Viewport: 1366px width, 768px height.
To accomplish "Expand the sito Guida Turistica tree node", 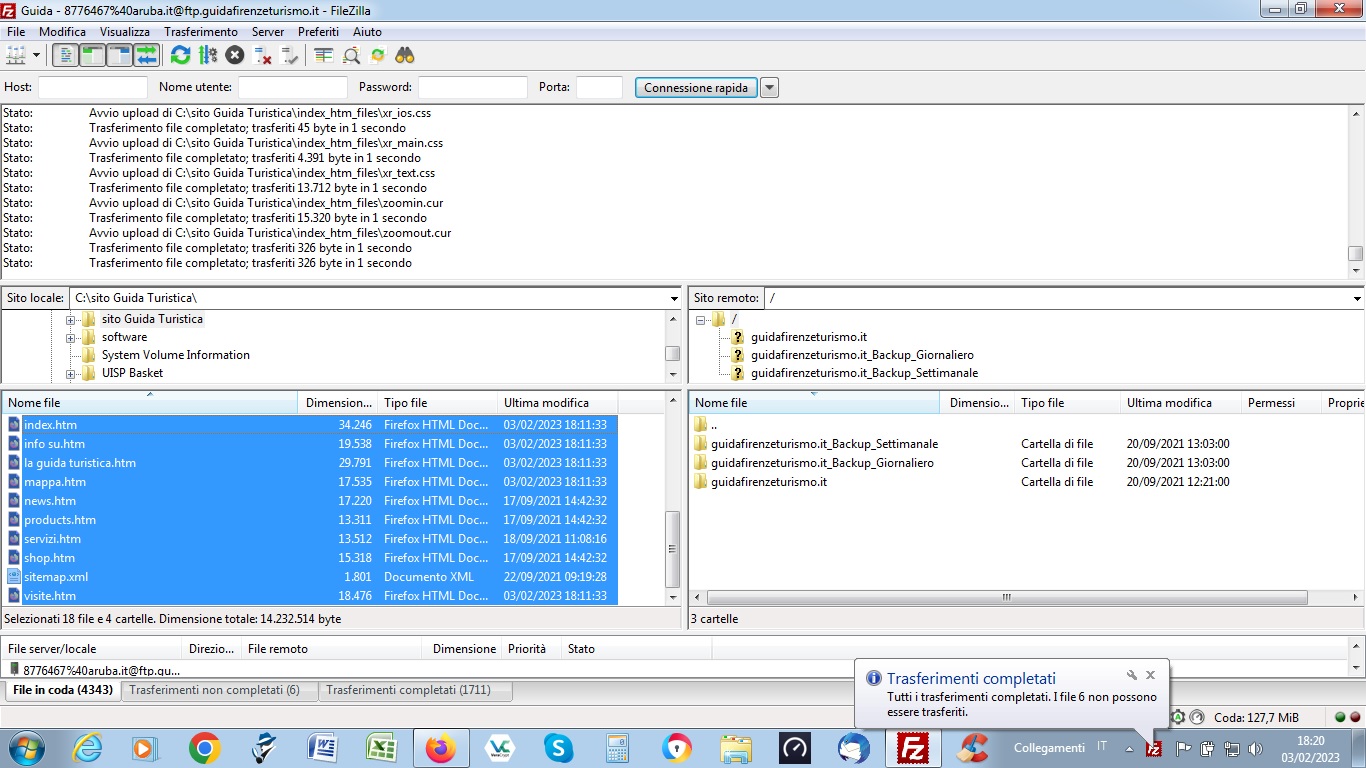I will 71,320.
